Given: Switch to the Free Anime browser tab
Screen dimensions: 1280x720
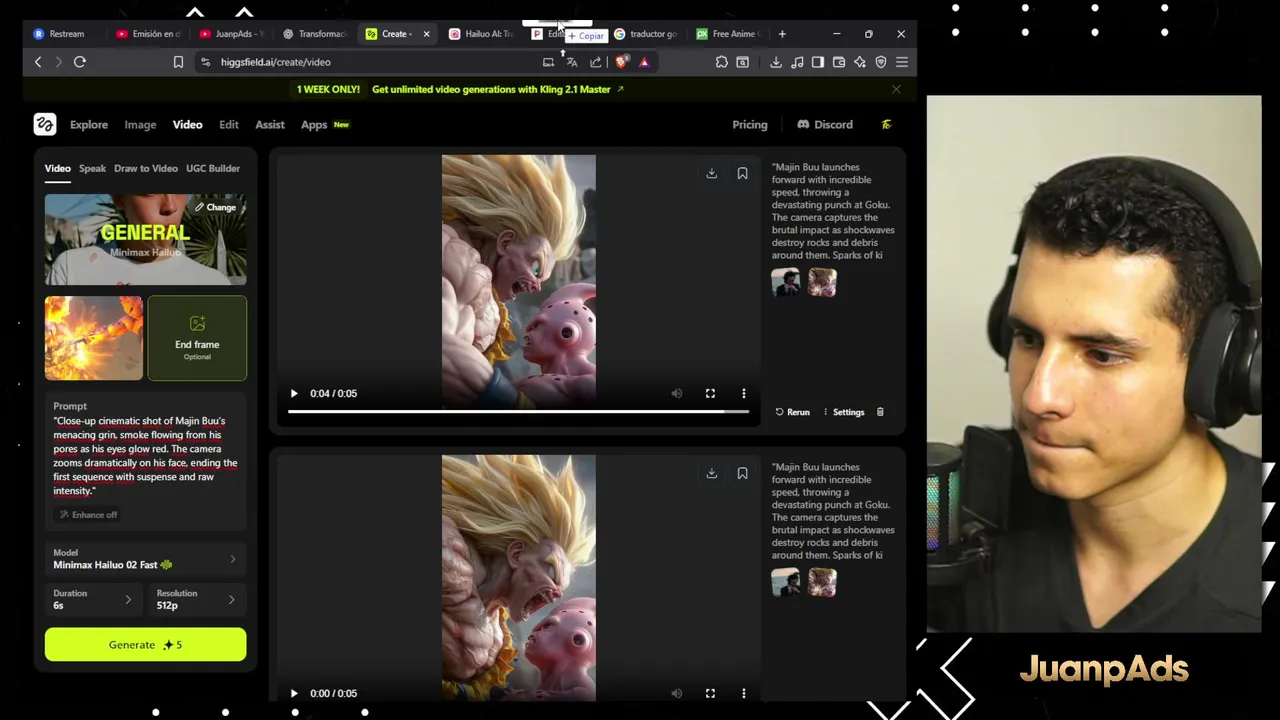Looking at the screenshot, I should click(x=728, y=34).
